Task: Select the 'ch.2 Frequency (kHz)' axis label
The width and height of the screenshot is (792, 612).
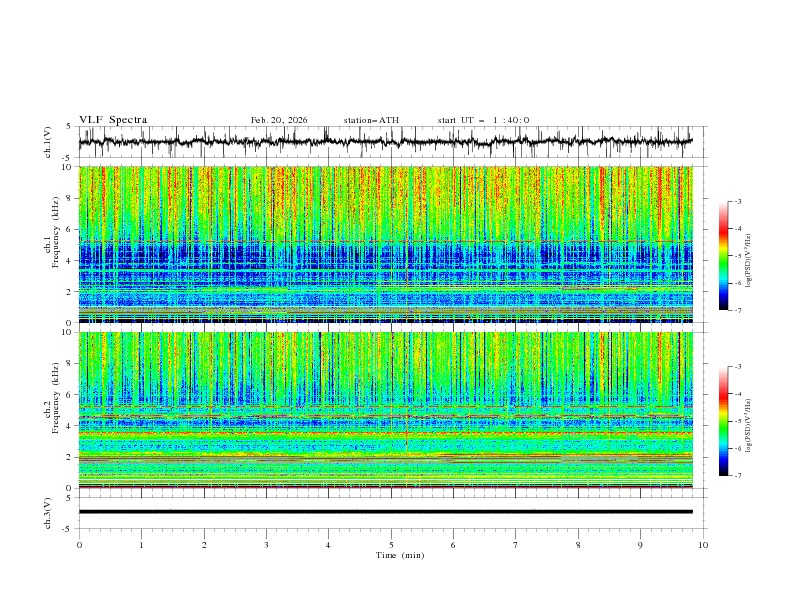Action: pyautogui.click(x=53, y=398)
